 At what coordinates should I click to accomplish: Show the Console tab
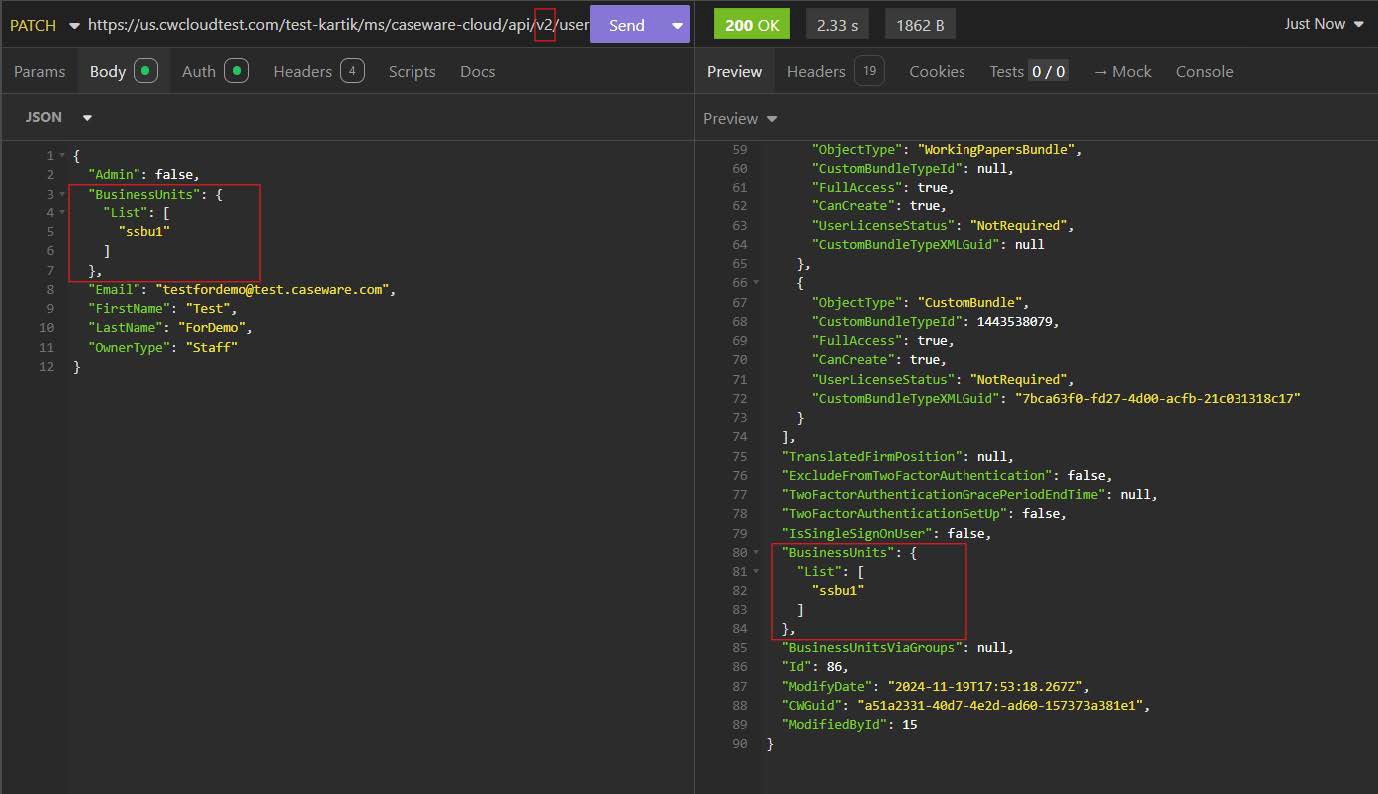[1204, 71]
